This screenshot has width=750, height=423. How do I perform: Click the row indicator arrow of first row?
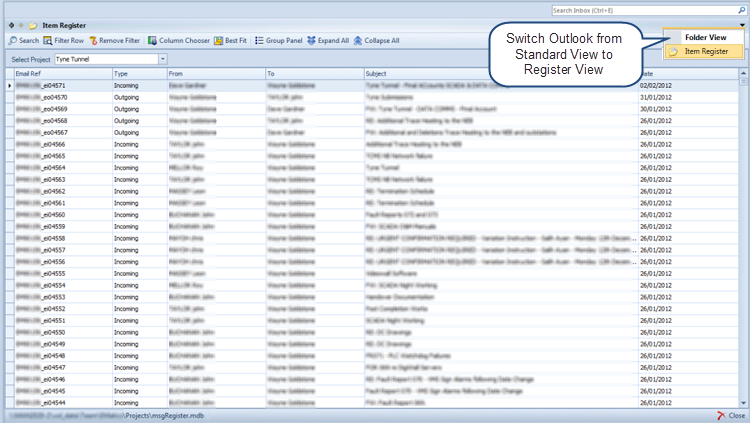click(10, 86)
